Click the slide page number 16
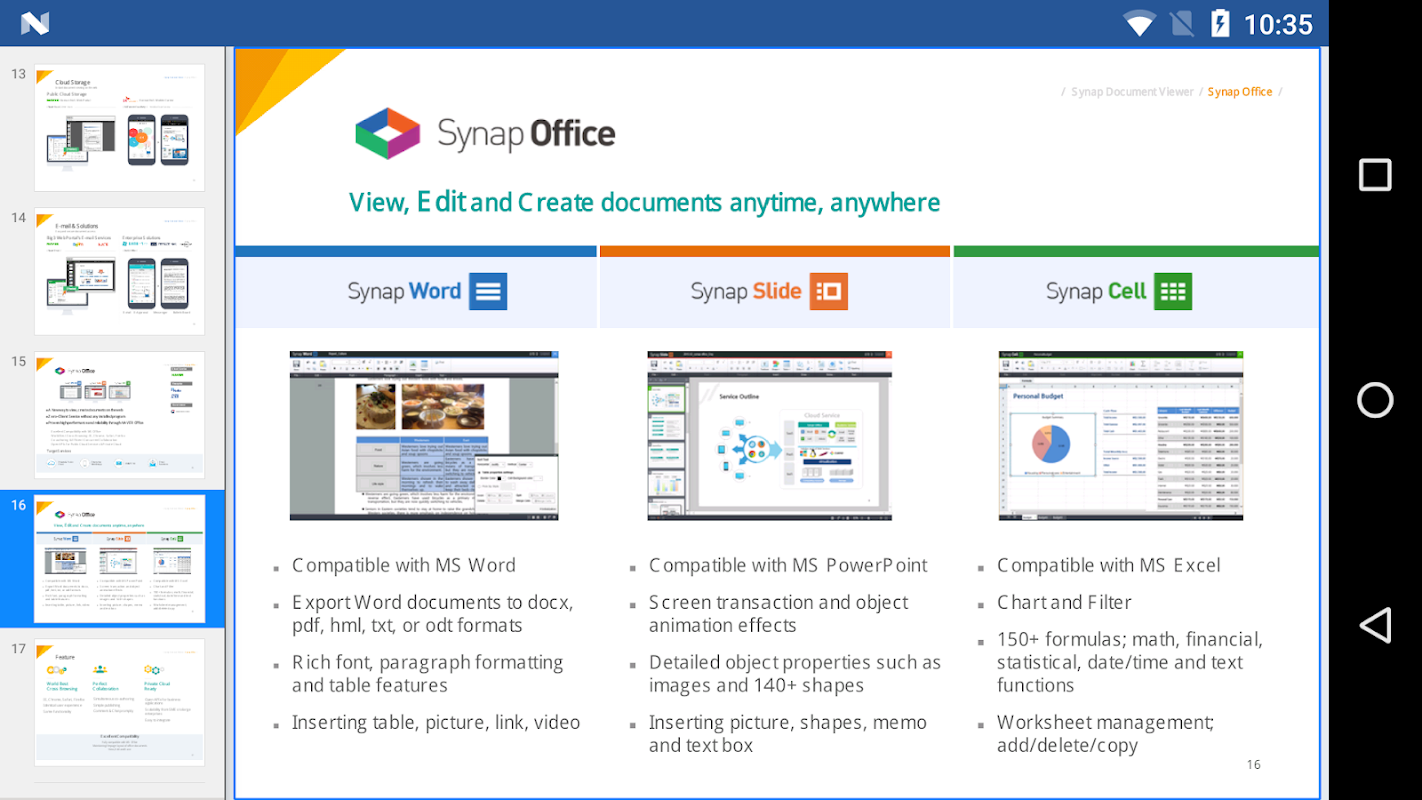This screenshot has width=1422, height=800. 1254,765
